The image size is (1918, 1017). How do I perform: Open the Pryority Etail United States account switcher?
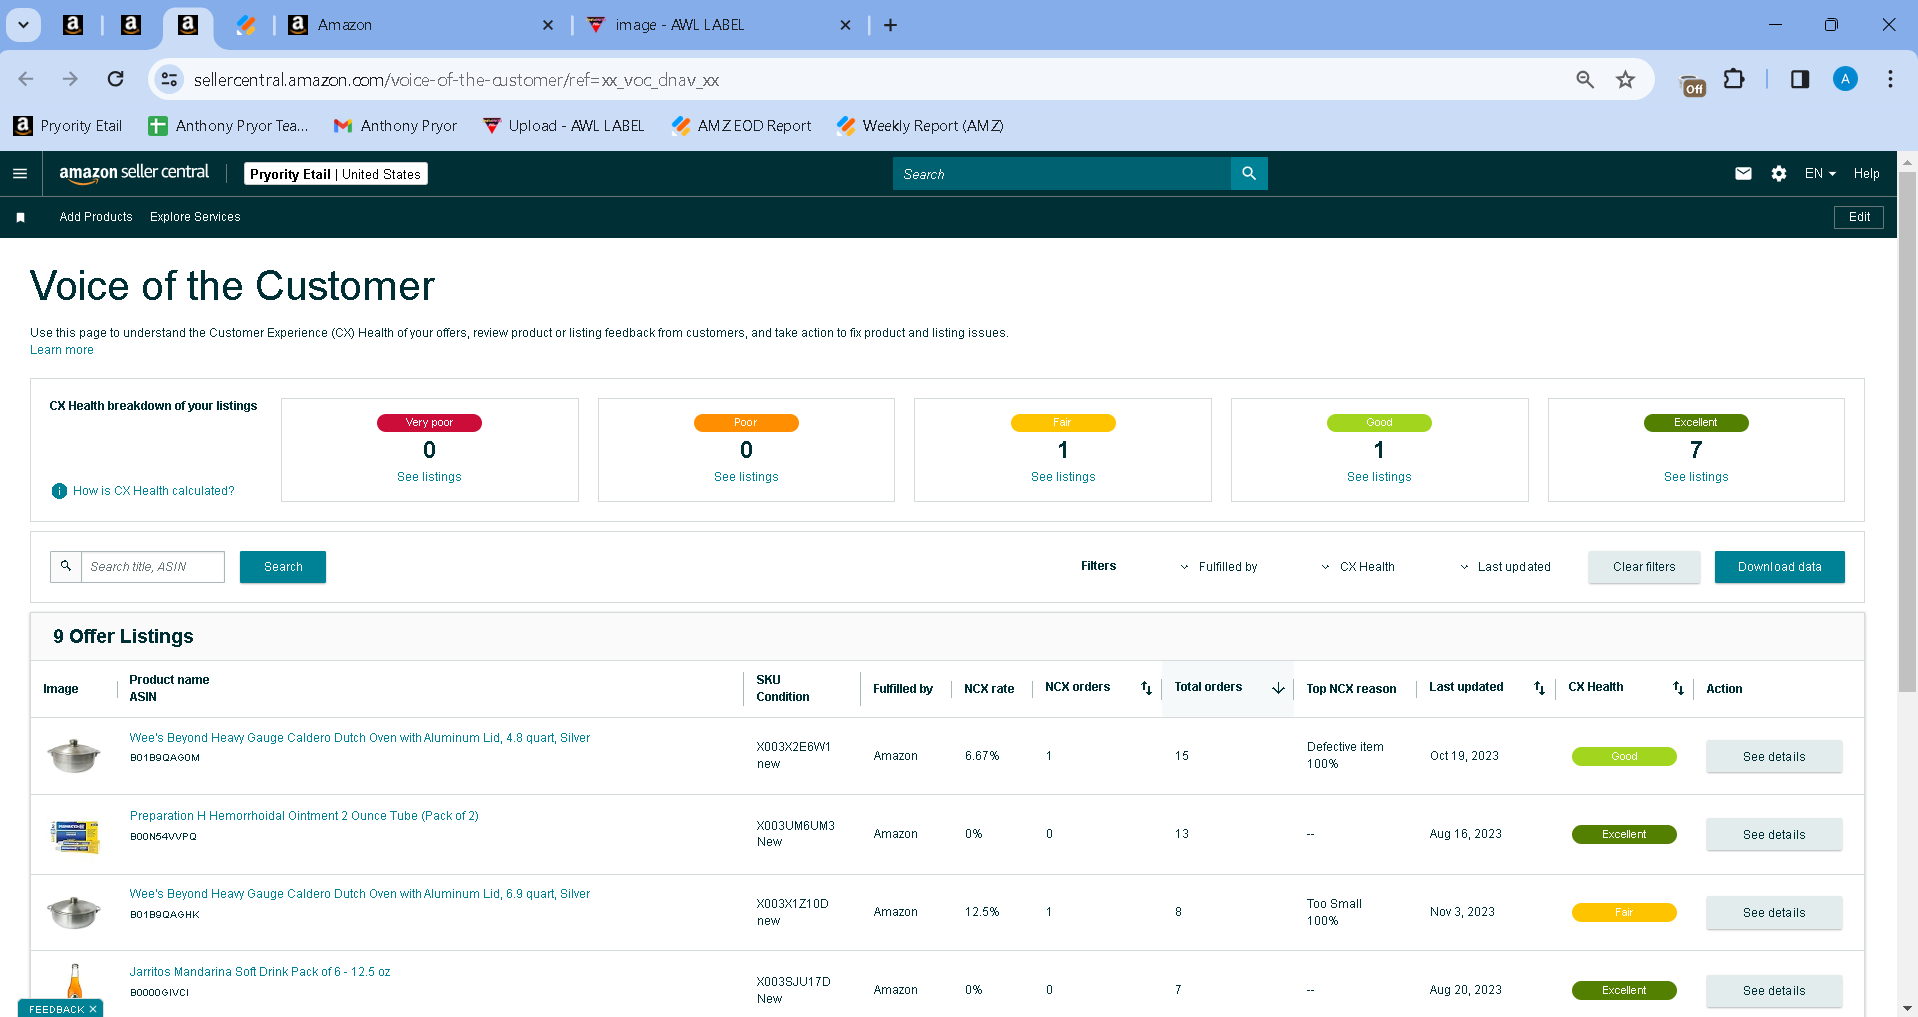pyautogui.click(x=336, y=174)
